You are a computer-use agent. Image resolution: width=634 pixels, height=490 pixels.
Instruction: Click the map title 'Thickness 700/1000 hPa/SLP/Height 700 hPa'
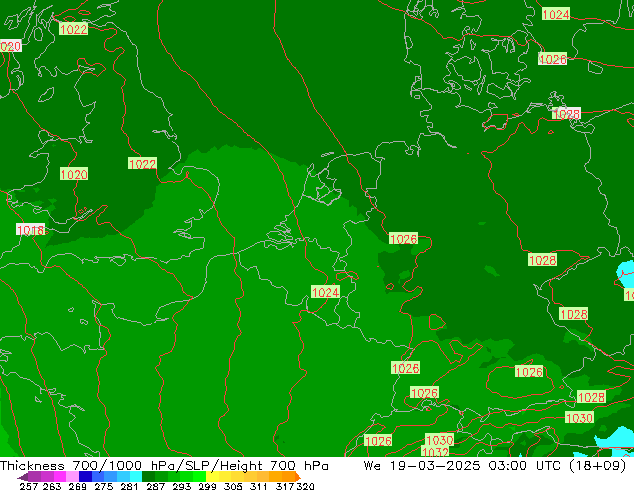pos(164,466)
